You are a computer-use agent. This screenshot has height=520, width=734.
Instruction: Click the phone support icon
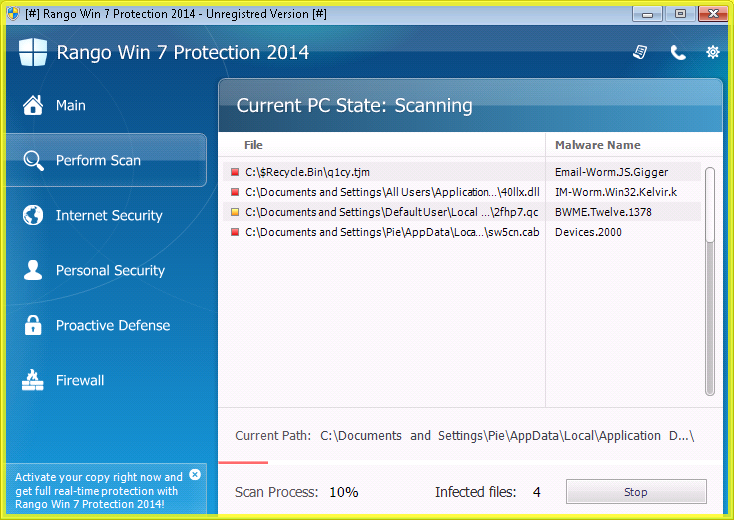[x=678, y=52]
